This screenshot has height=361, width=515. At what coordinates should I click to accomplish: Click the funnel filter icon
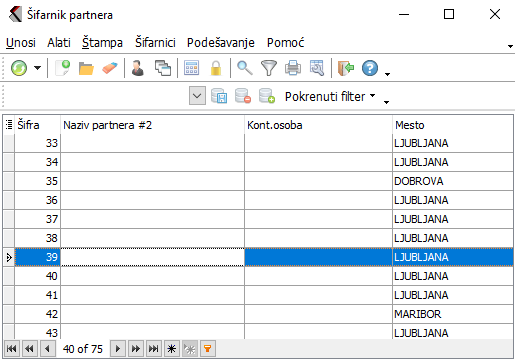[269, 68]
